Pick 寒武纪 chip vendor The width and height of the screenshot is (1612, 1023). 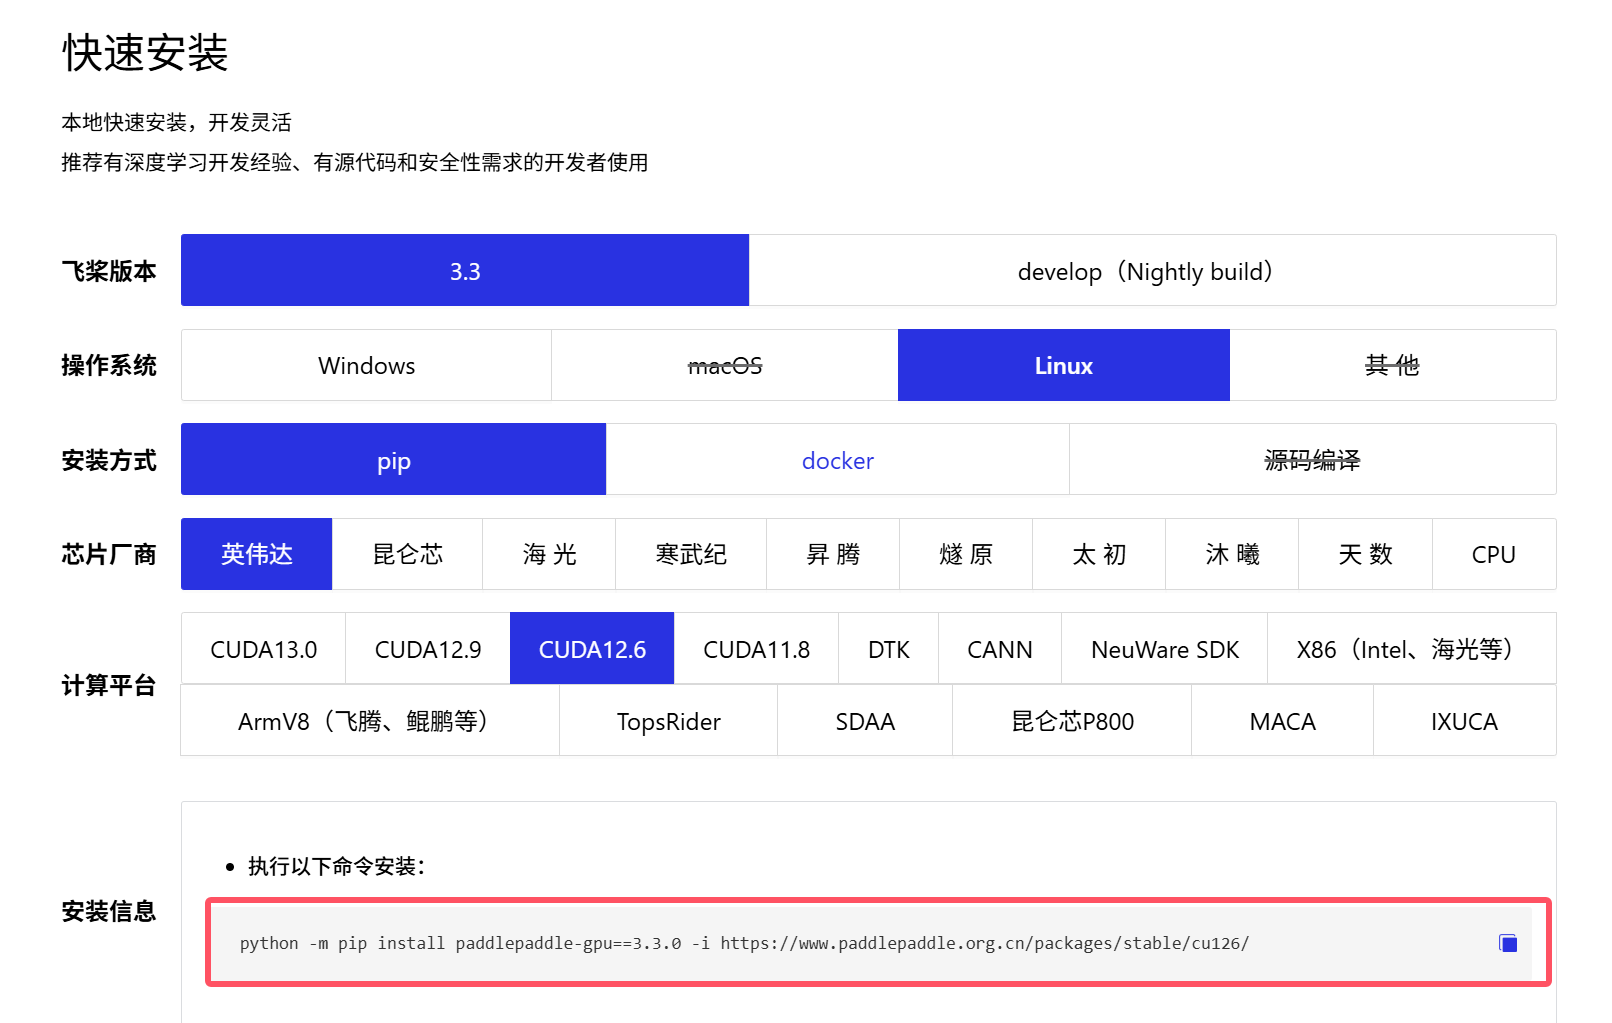click(x=691, y=554)
